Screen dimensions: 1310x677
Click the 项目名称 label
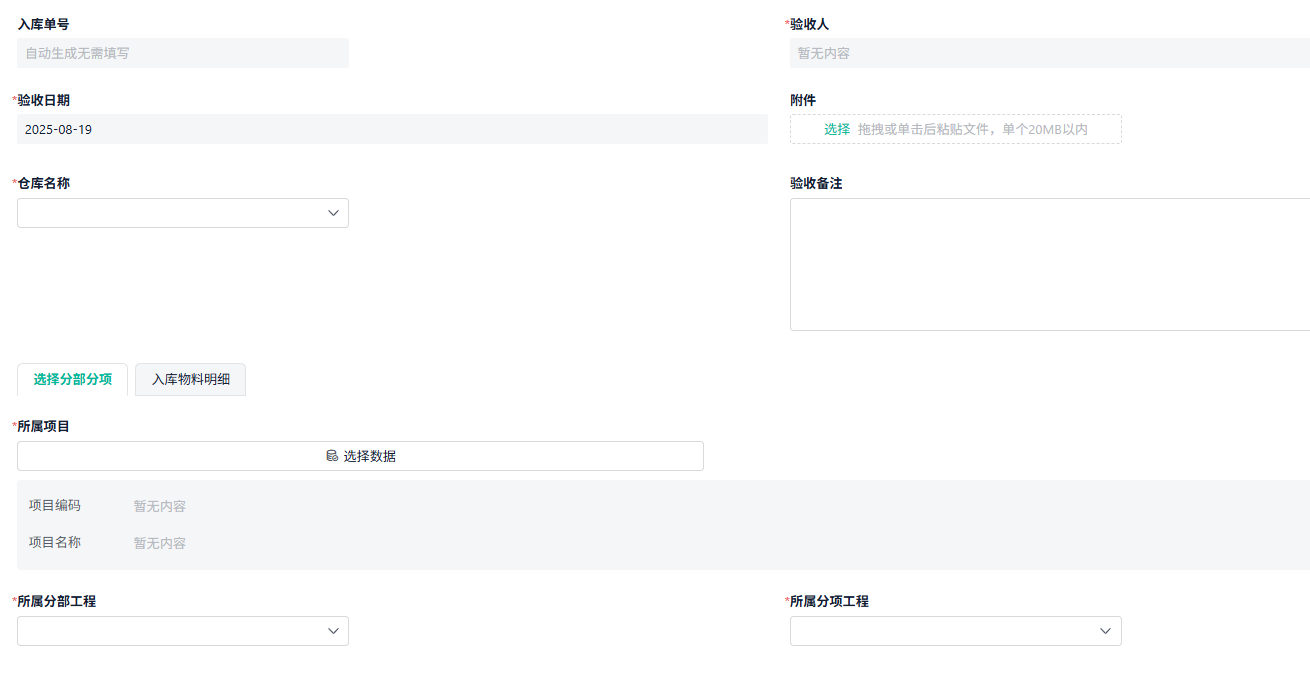click(x=55, y=542)
